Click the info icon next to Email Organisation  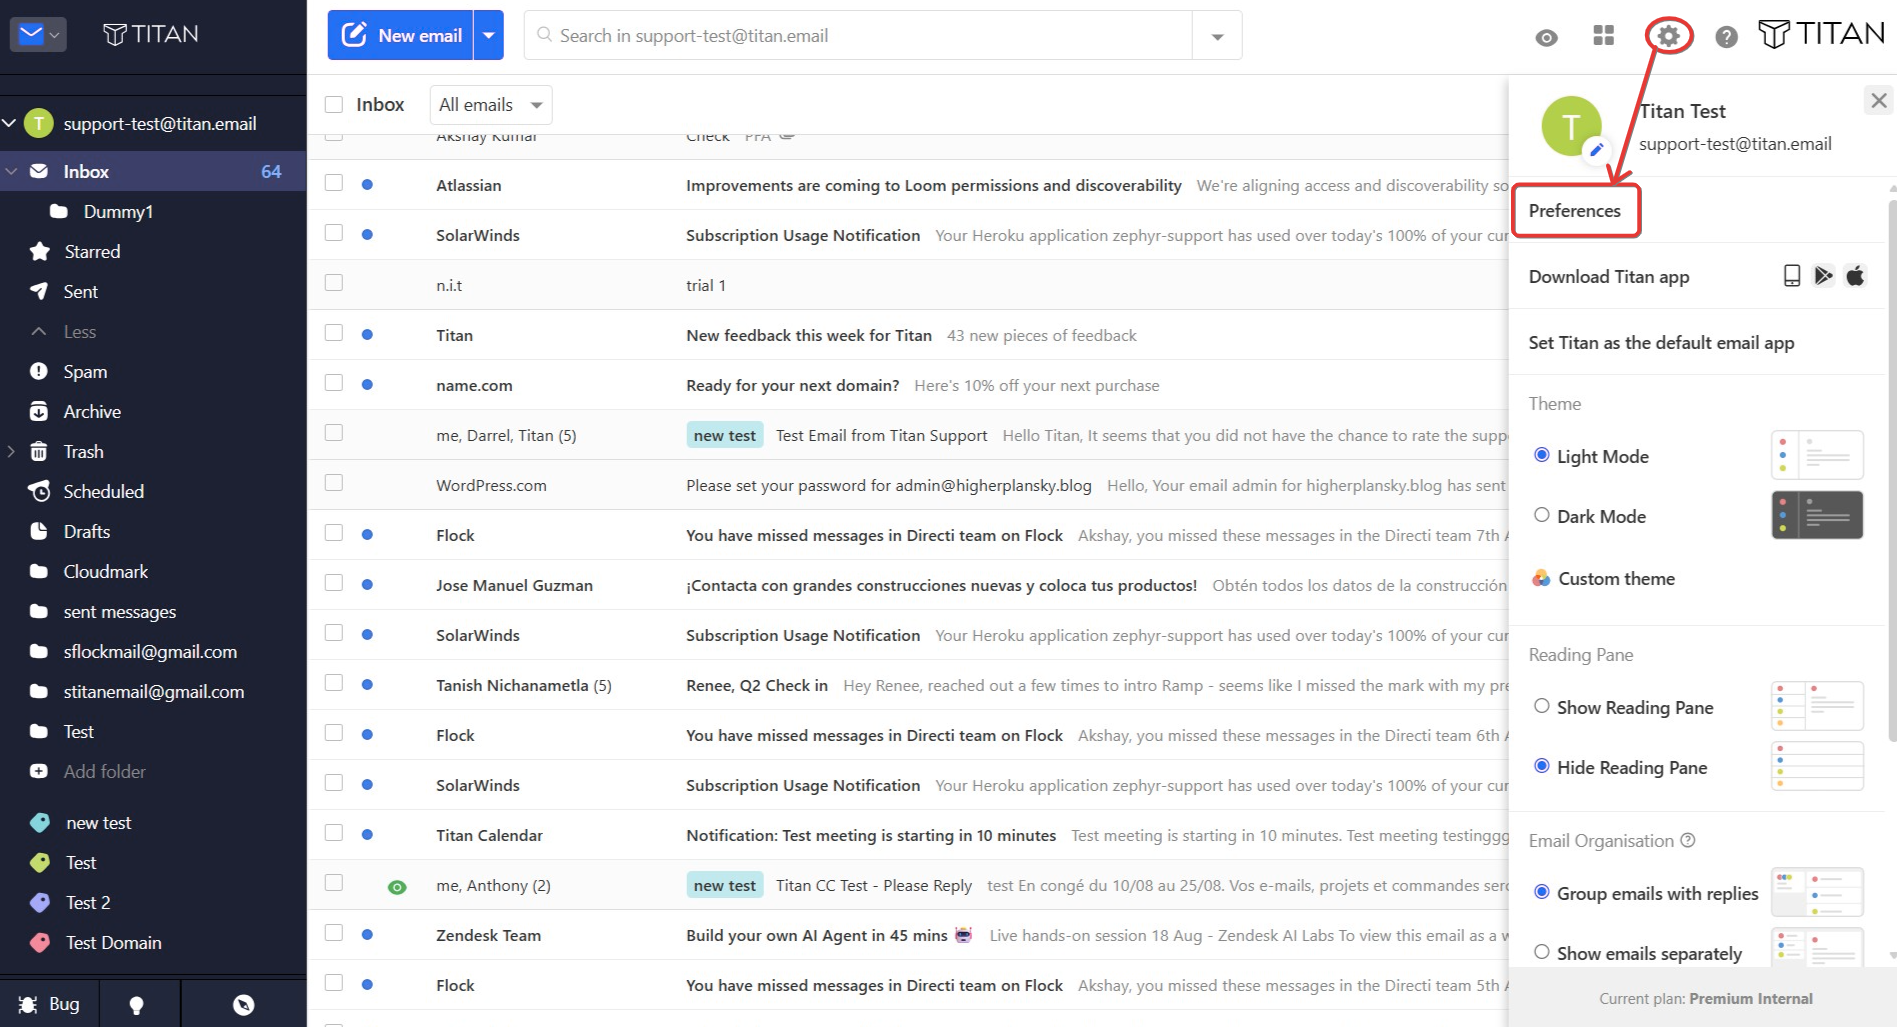[x=1688, y=840]
